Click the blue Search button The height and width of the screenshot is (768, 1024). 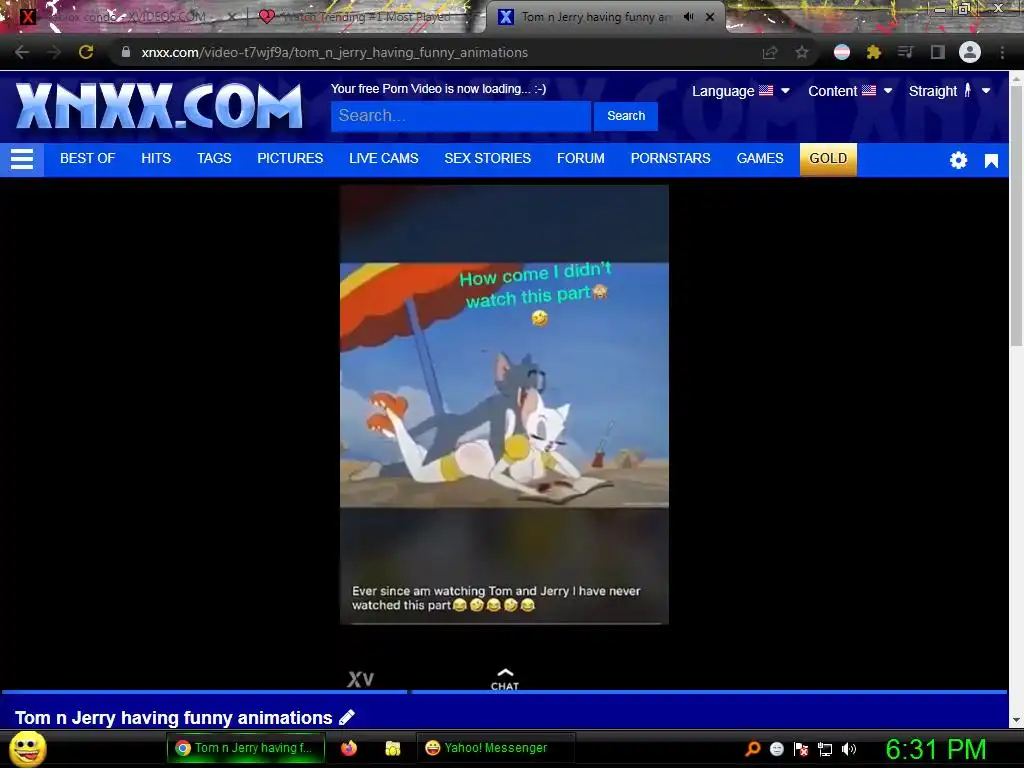(626, 116)
